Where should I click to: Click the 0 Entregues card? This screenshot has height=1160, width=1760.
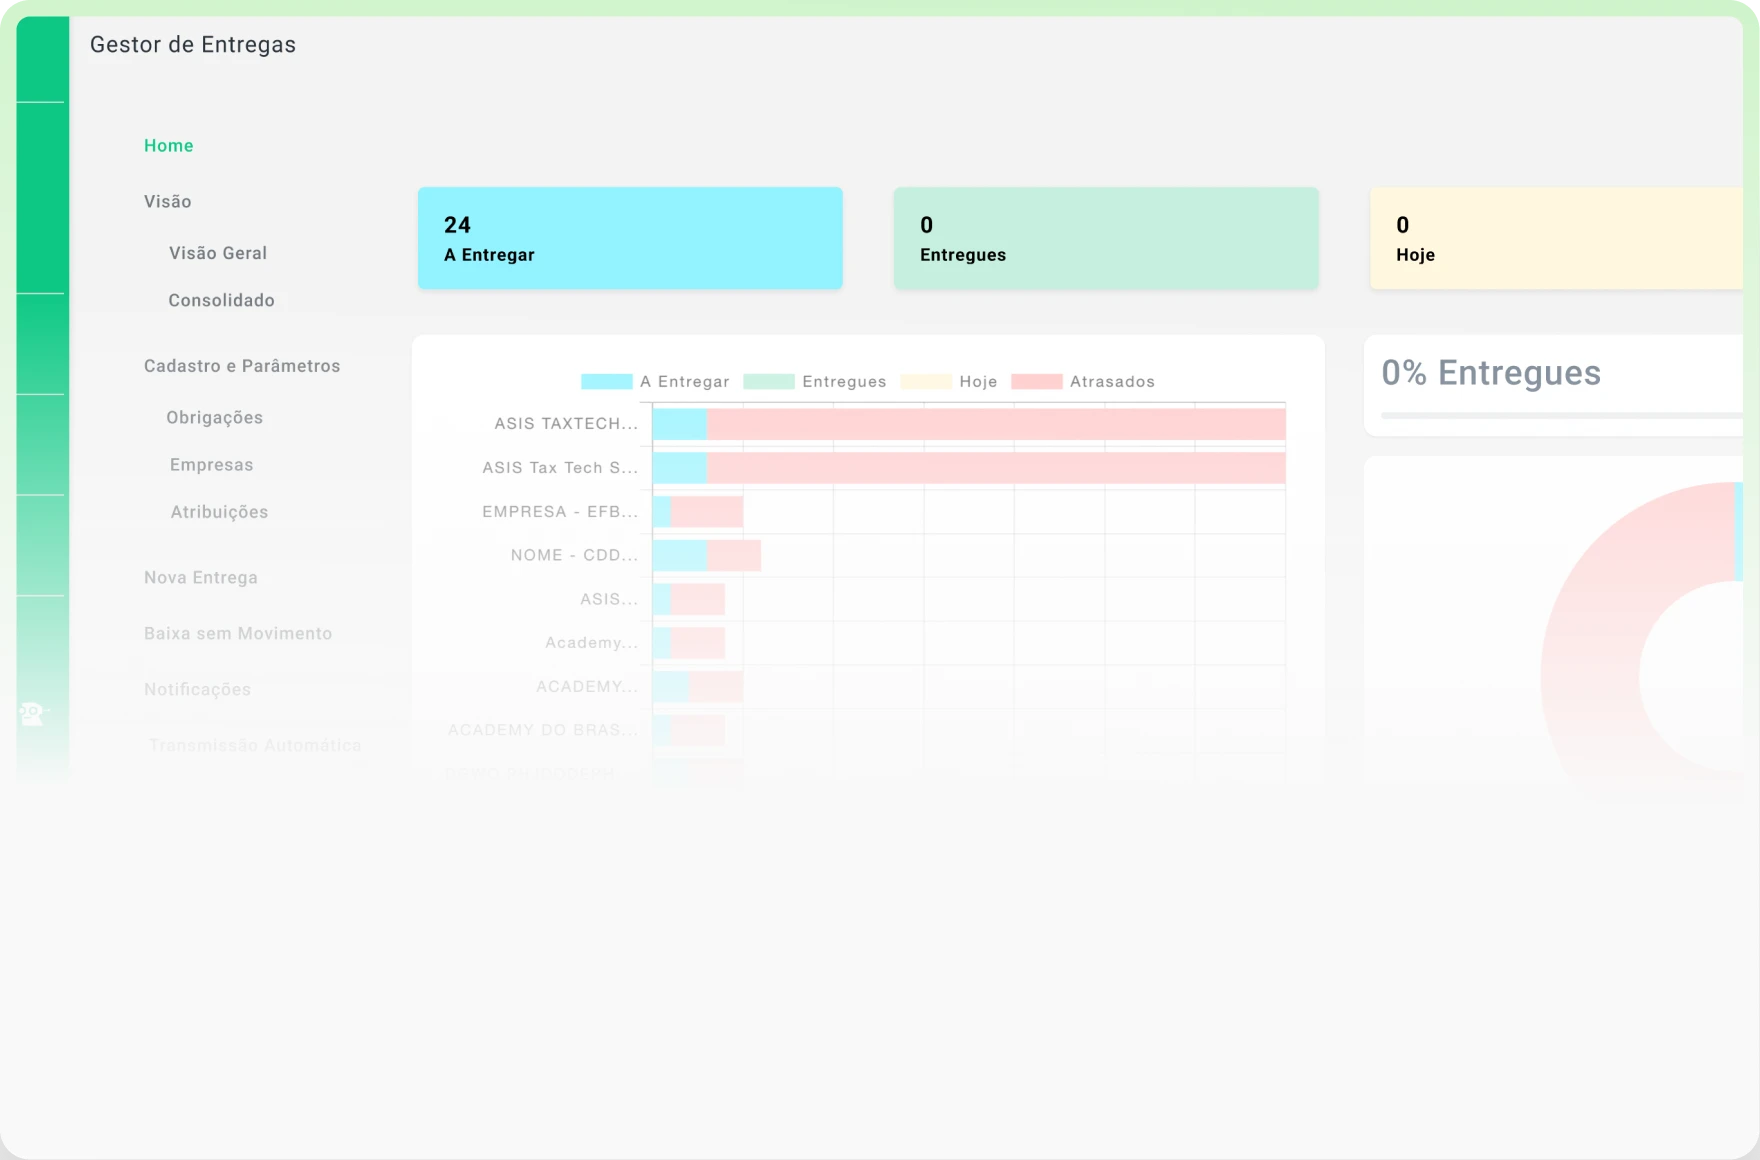point(1106,238)
